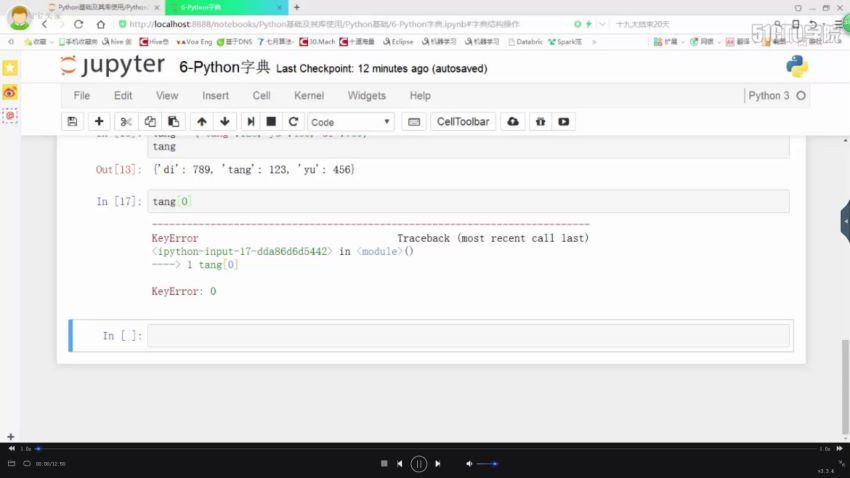This screenshot has width=850, height=478.
Task: Open the Weibo sidebar icon
Action: click(x=10, y=93)
